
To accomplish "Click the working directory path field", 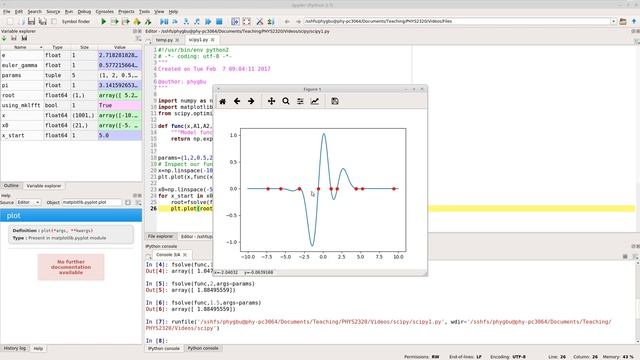I will pyautogui.click(x=456, y=21).
